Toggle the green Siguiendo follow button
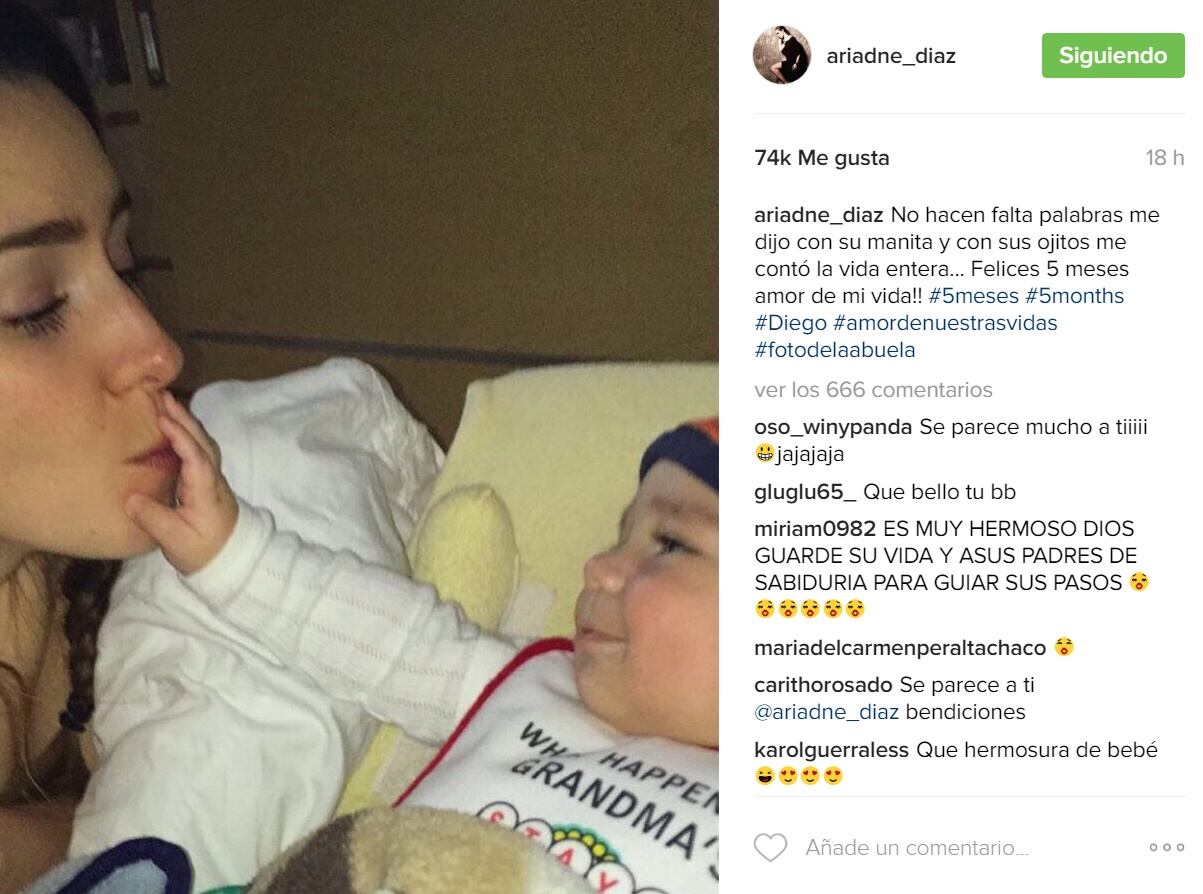This screenshot has height=894, width=1203. click(1113, 56)
